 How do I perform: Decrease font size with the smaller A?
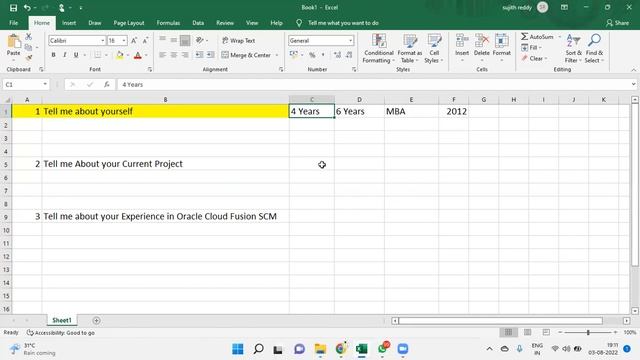pos(145,40)
